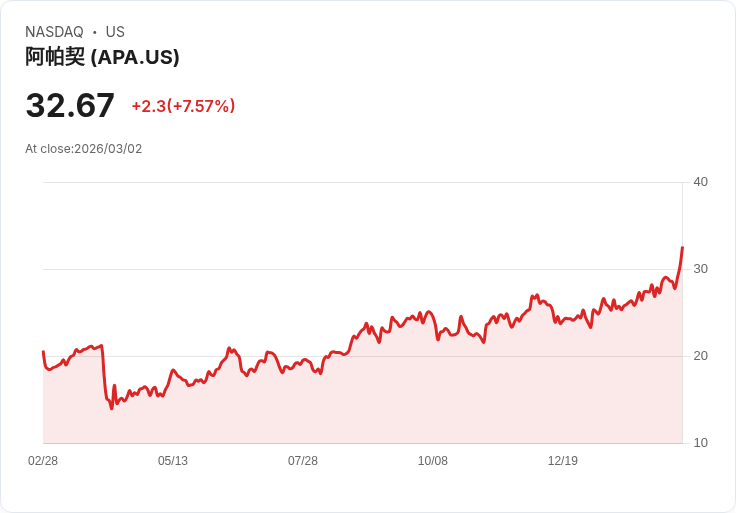Click the dot separator between NASDAQ and US

coord(95,32)
